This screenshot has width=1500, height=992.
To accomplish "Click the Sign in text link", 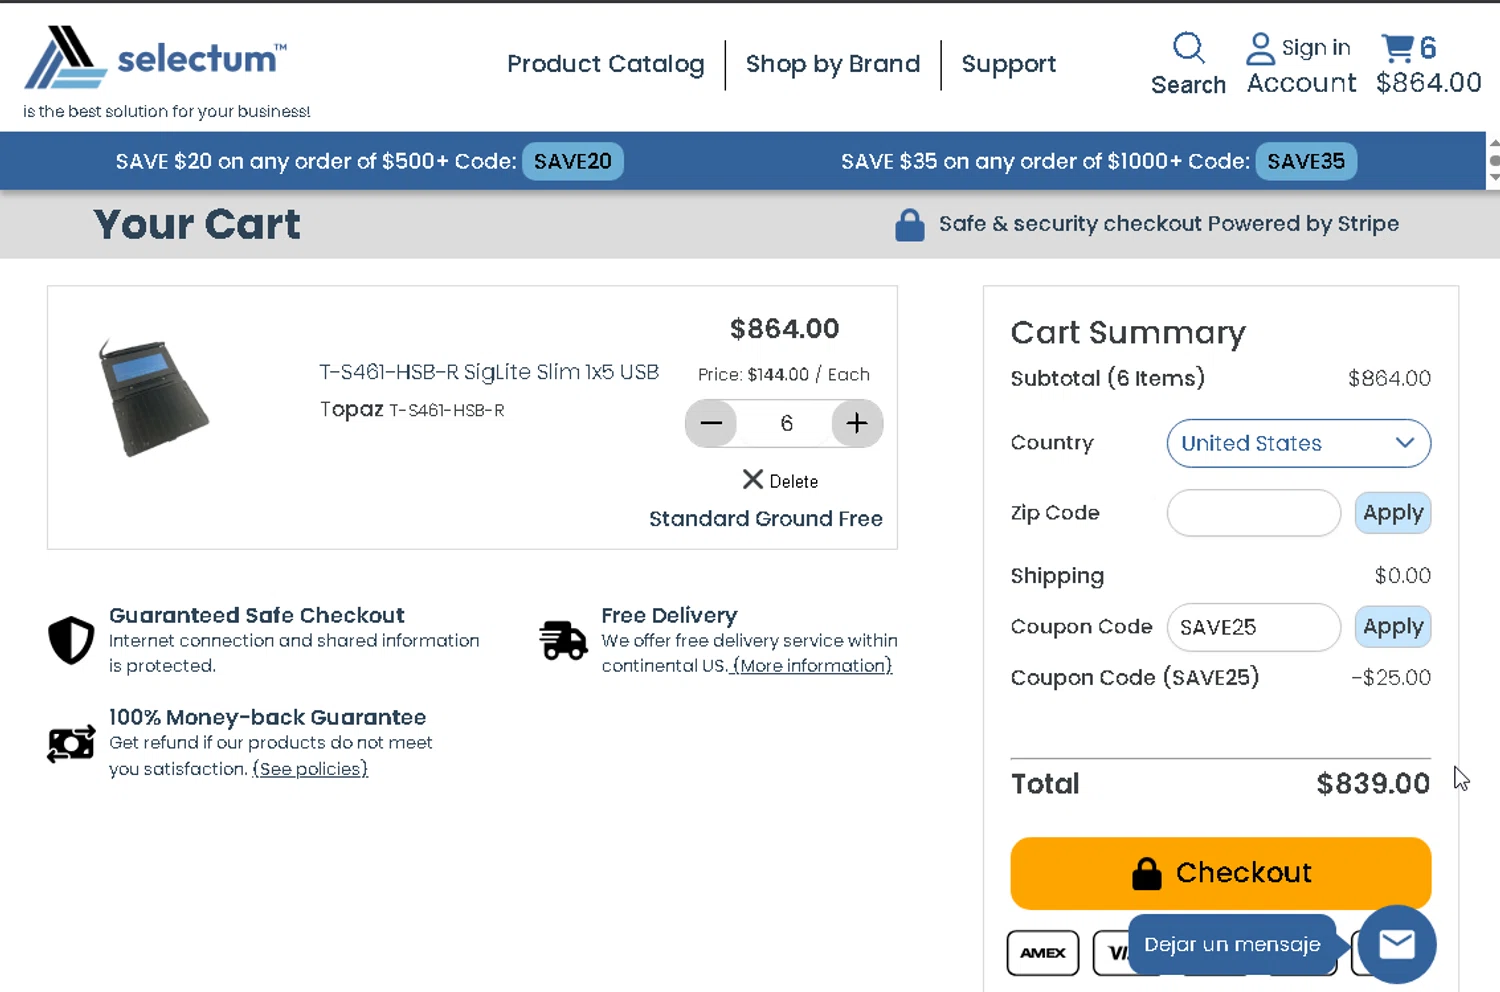I will tap(1315, 48).
